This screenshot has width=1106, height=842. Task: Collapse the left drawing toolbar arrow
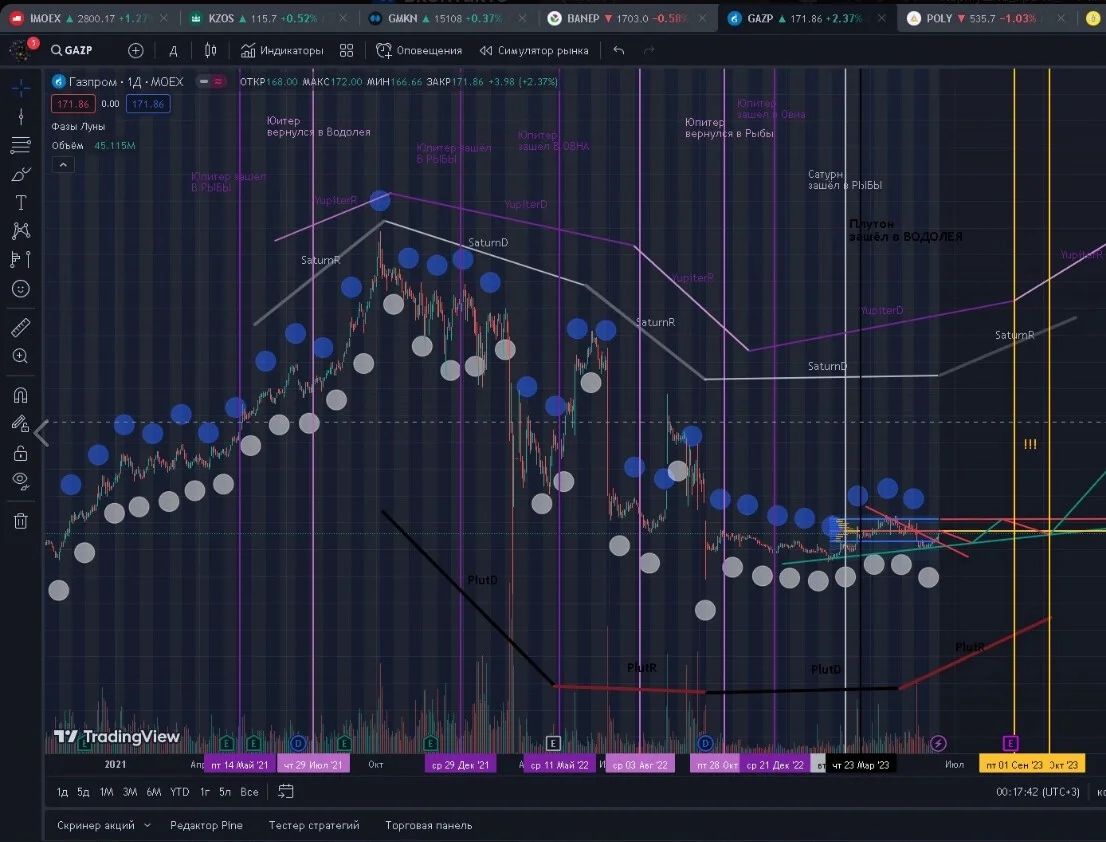pos(42,433)
